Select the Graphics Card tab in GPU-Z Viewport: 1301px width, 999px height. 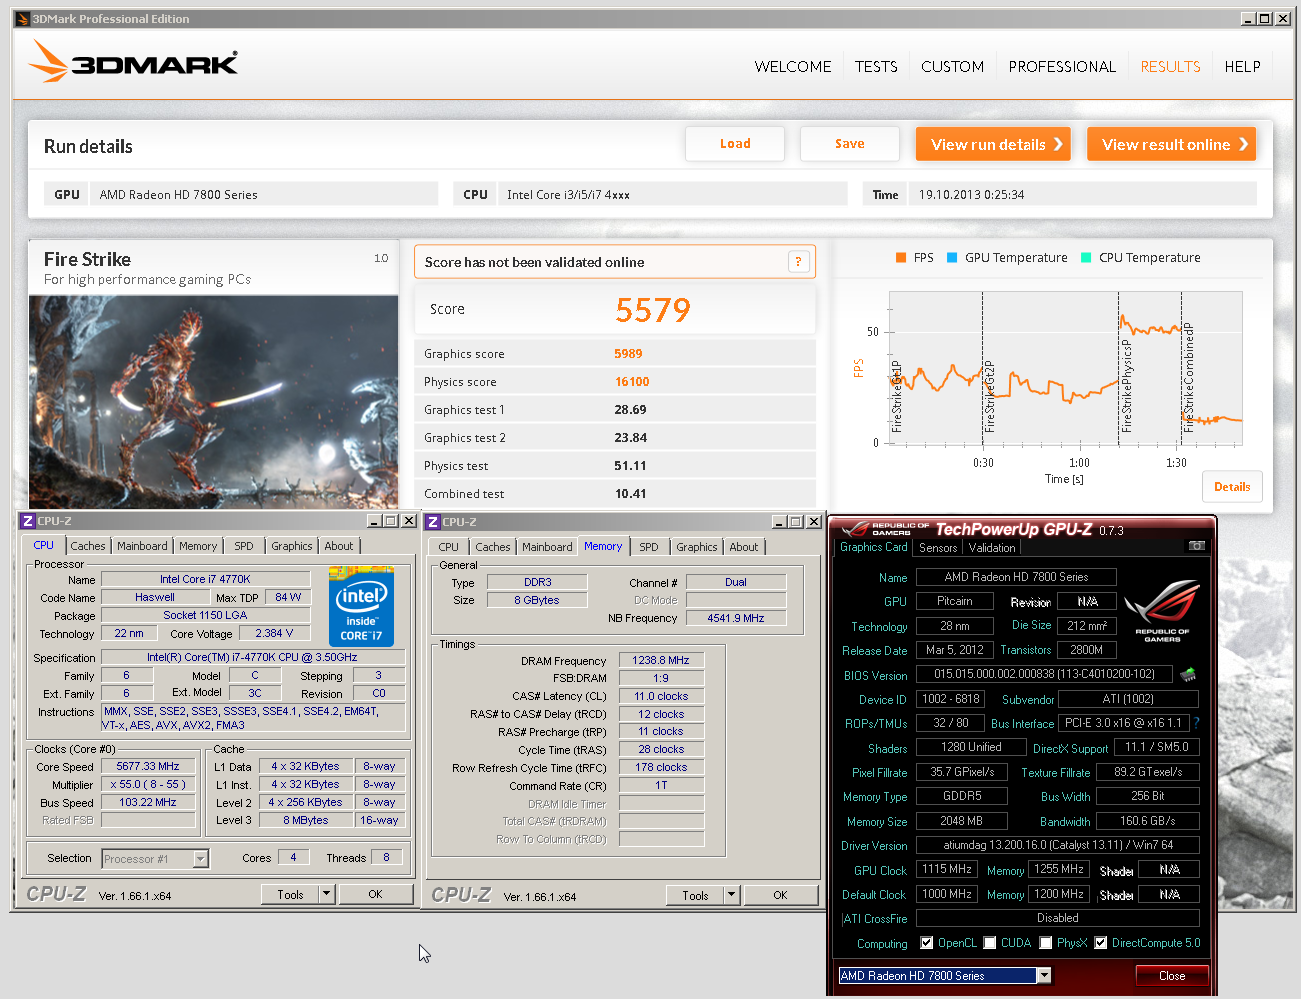[x=873, y=547]
